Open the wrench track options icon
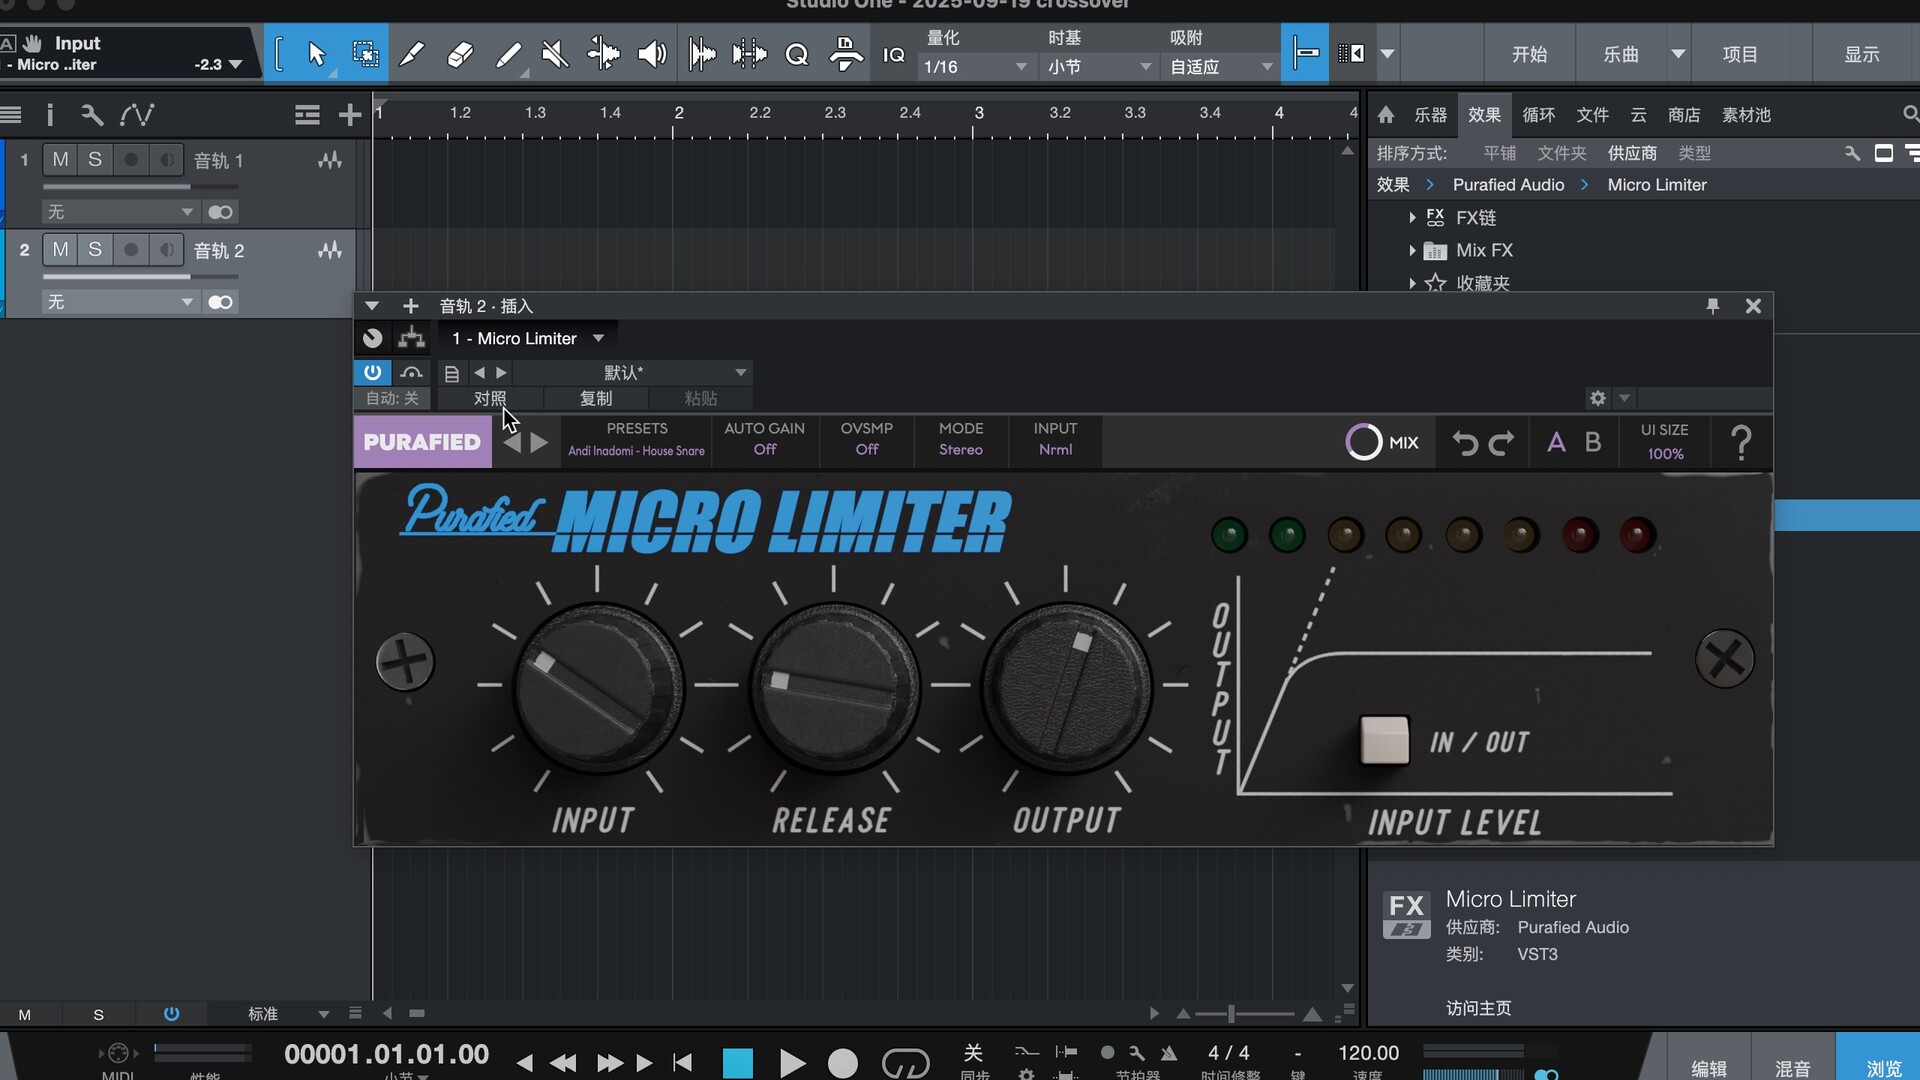The image size is (1920, 1080). (x=92, y=115)
